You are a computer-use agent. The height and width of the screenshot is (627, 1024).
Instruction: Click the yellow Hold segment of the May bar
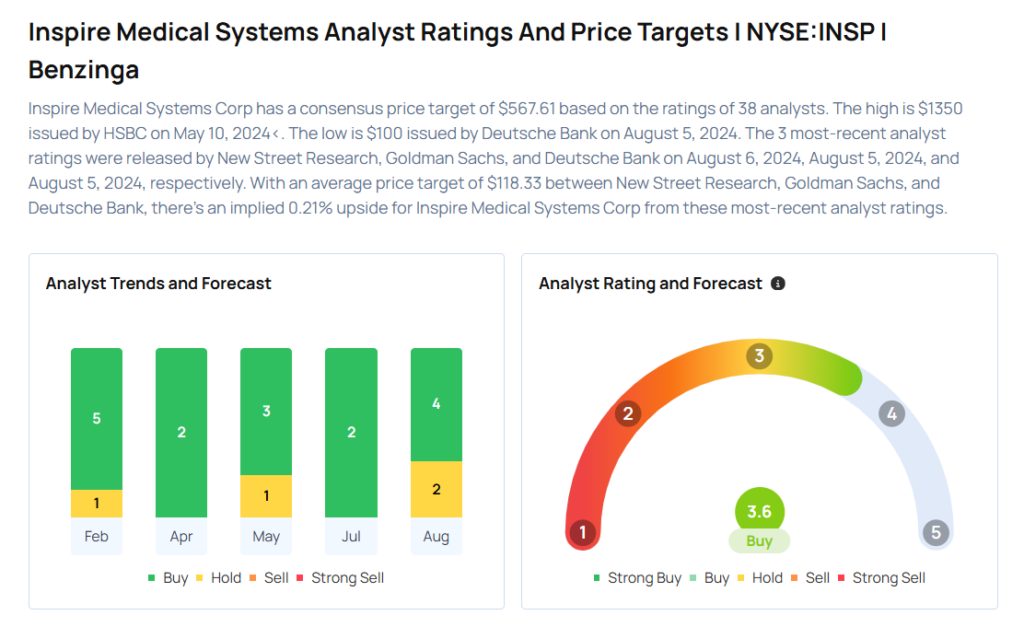coord(266,496)
